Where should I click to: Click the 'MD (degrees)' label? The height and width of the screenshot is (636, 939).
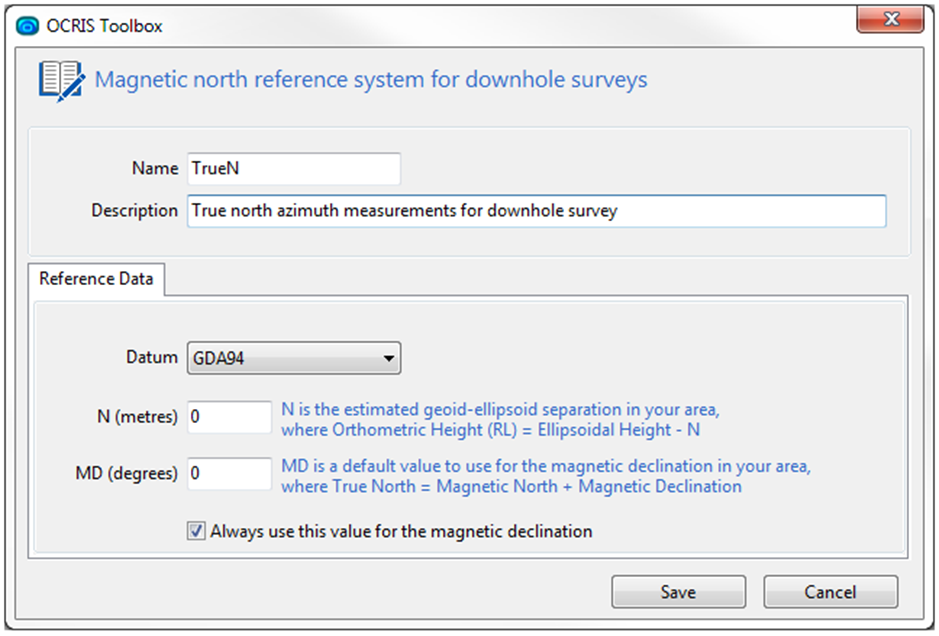(126, 474)
